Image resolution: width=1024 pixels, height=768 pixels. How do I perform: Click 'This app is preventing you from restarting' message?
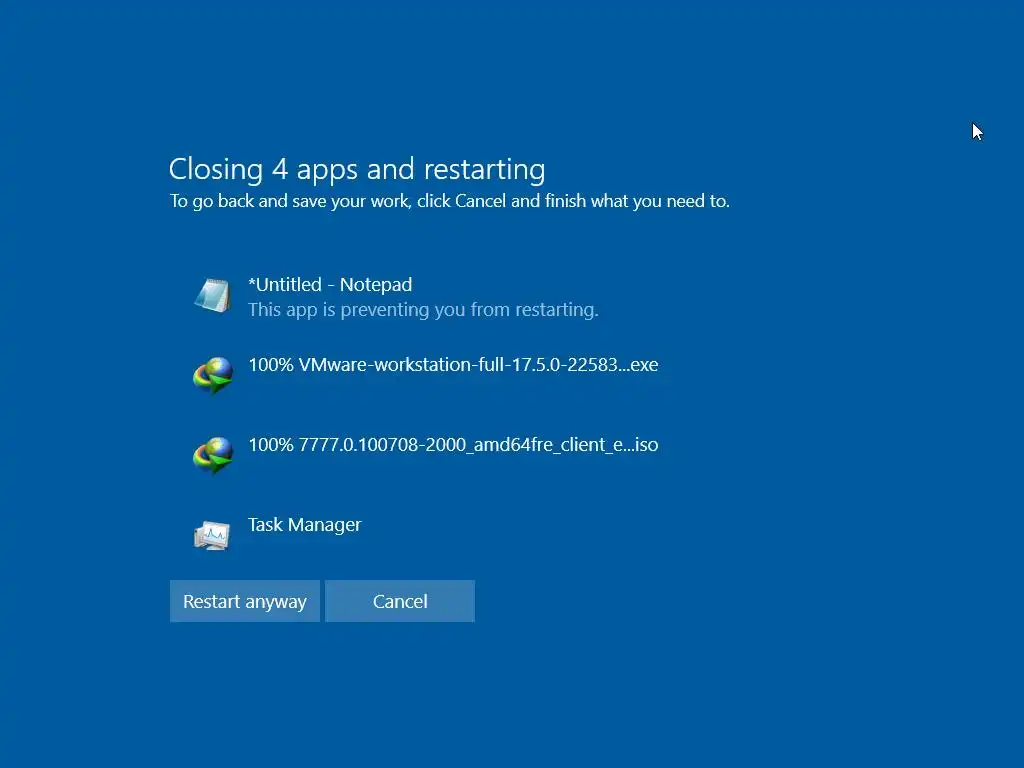(423, 310)
